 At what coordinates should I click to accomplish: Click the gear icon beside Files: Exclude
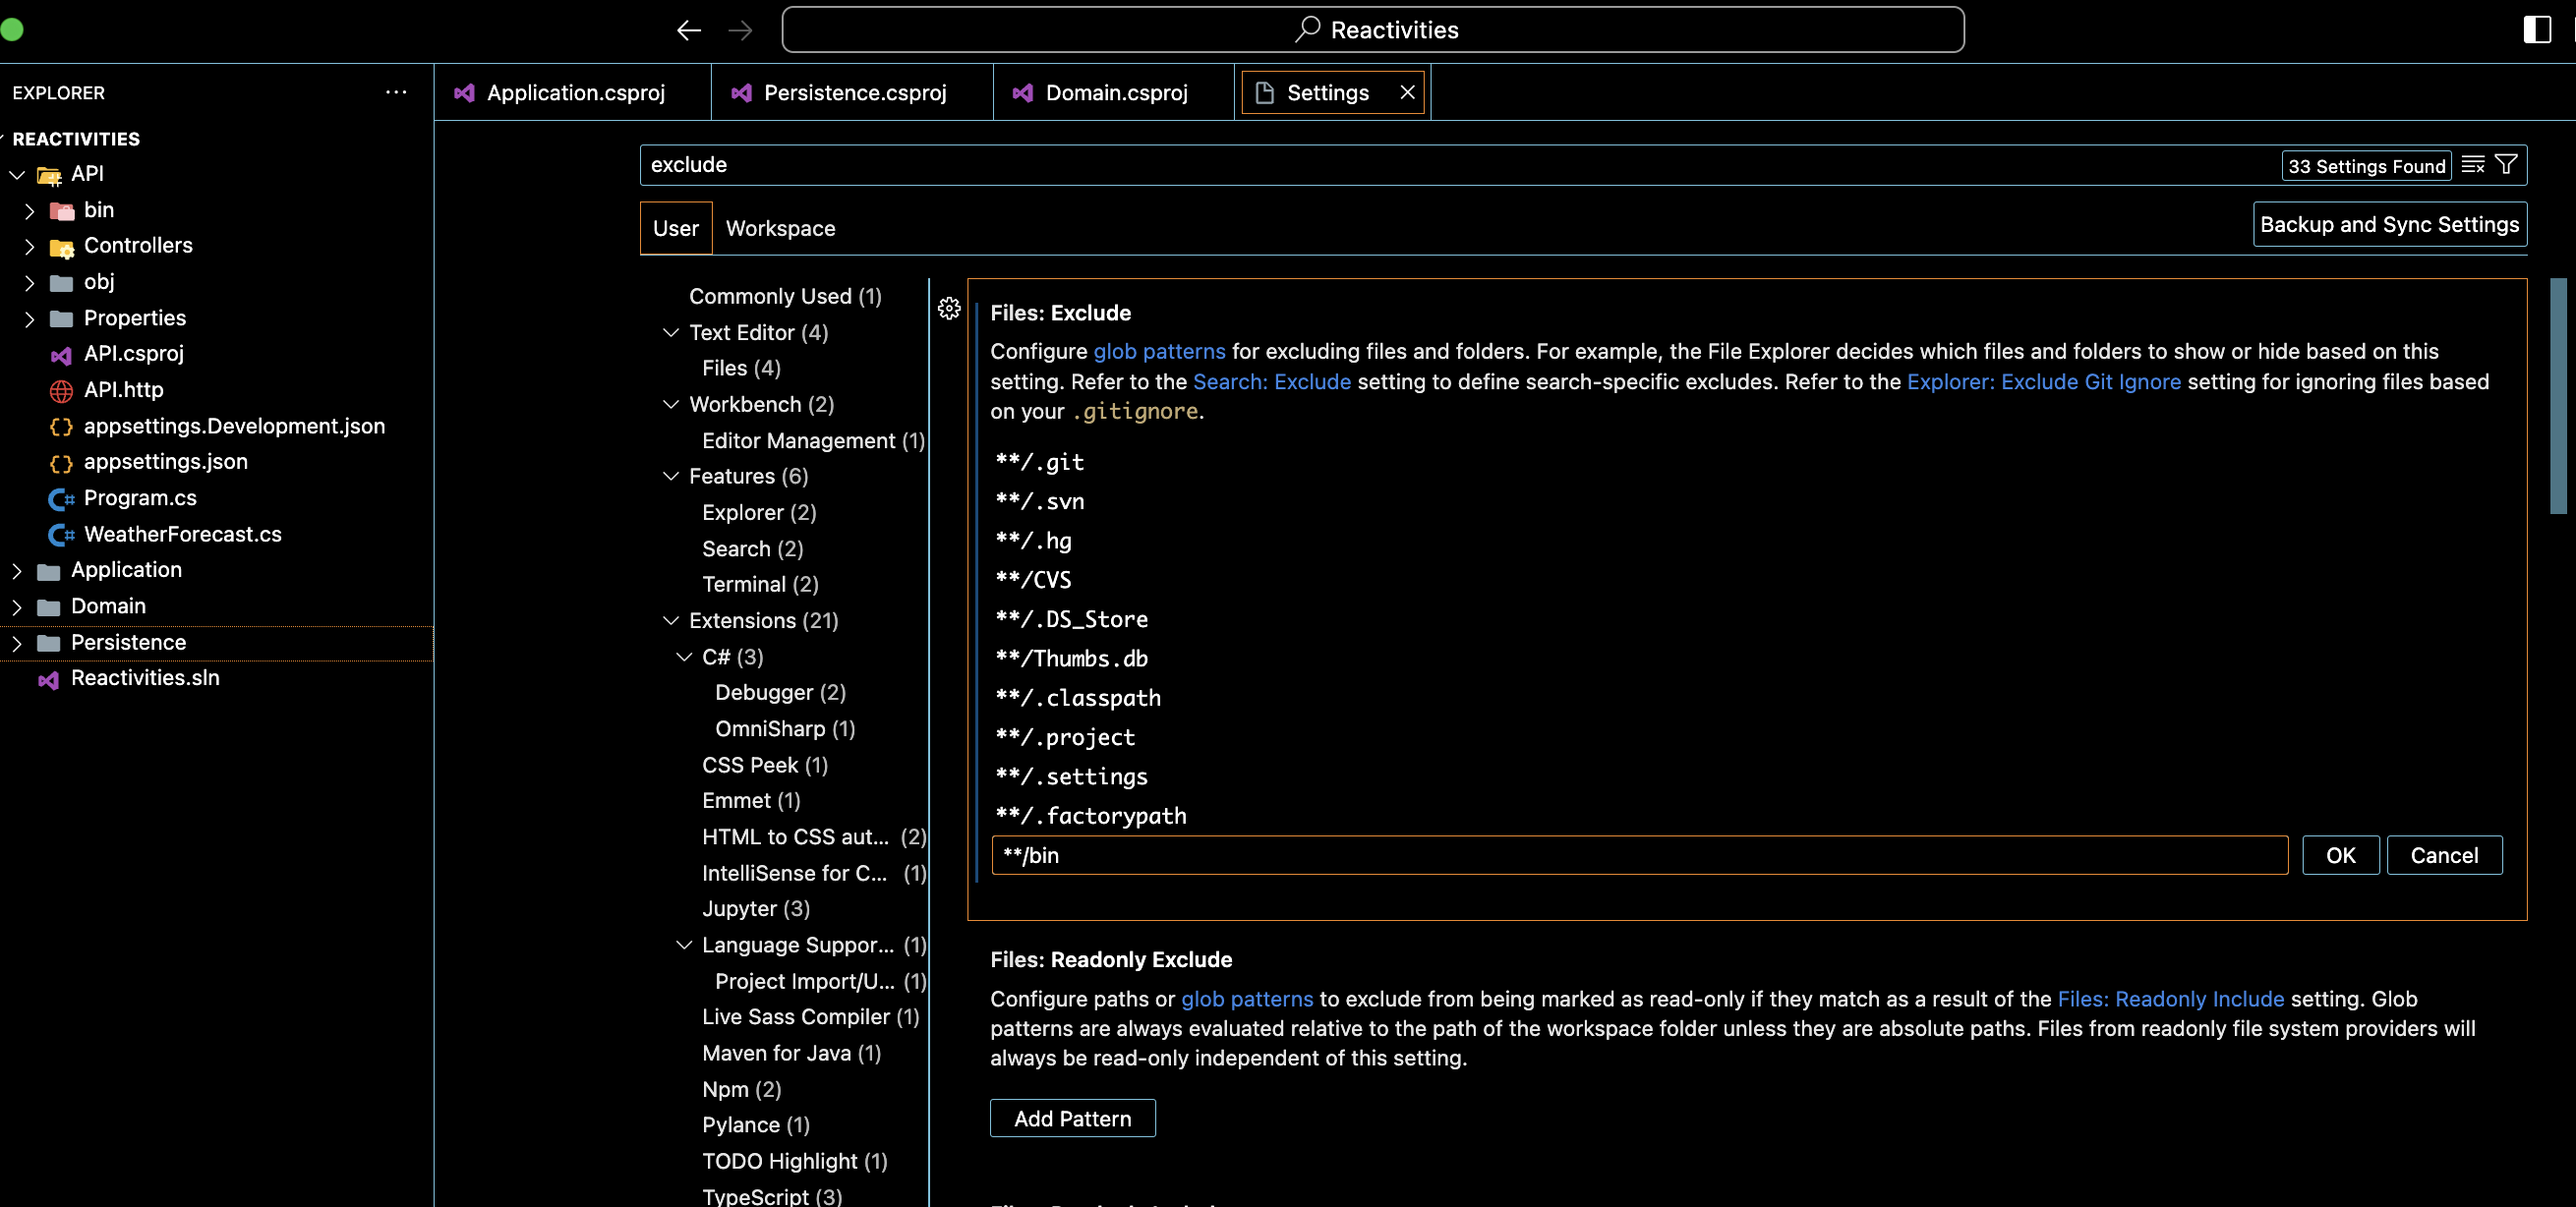[x=949, y=308]
